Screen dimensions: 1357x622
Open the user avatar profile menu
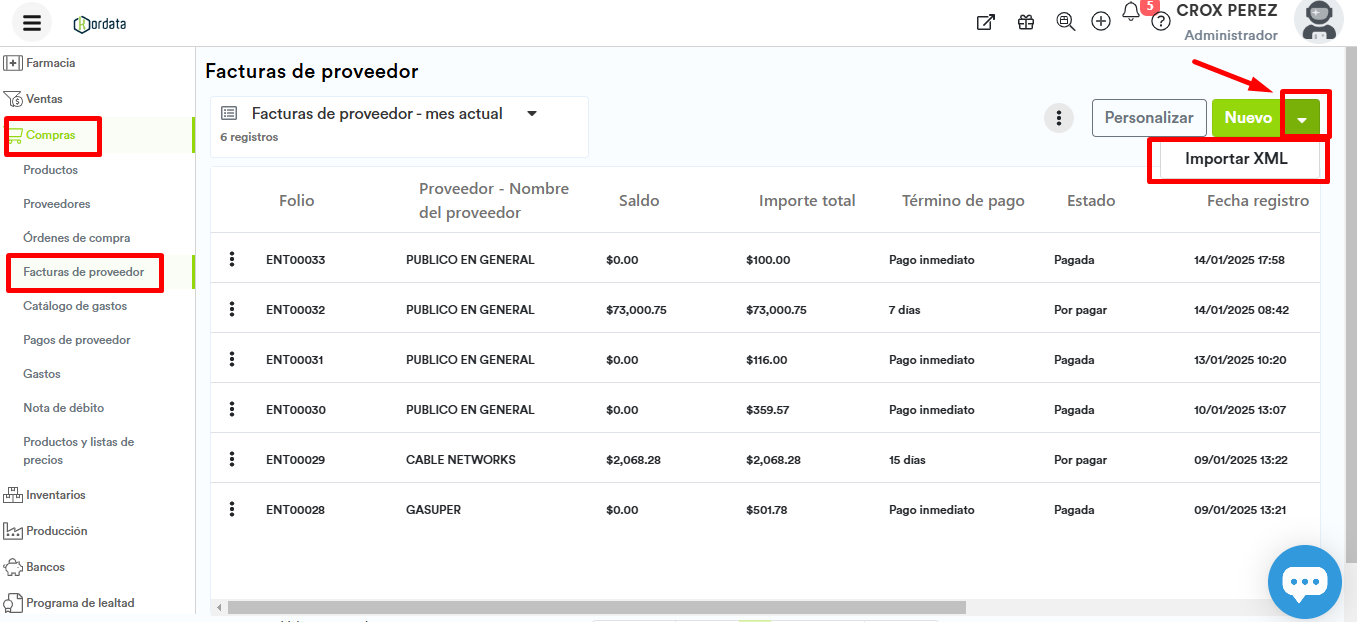tap(1318, 21)
